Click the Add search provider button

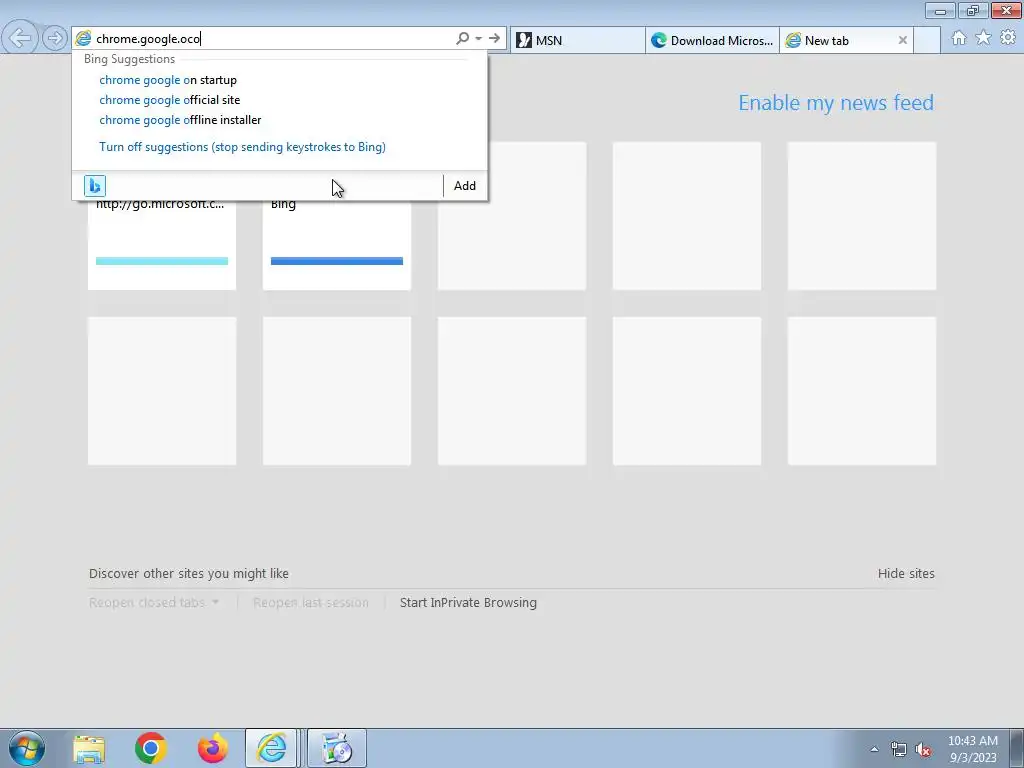465,185
